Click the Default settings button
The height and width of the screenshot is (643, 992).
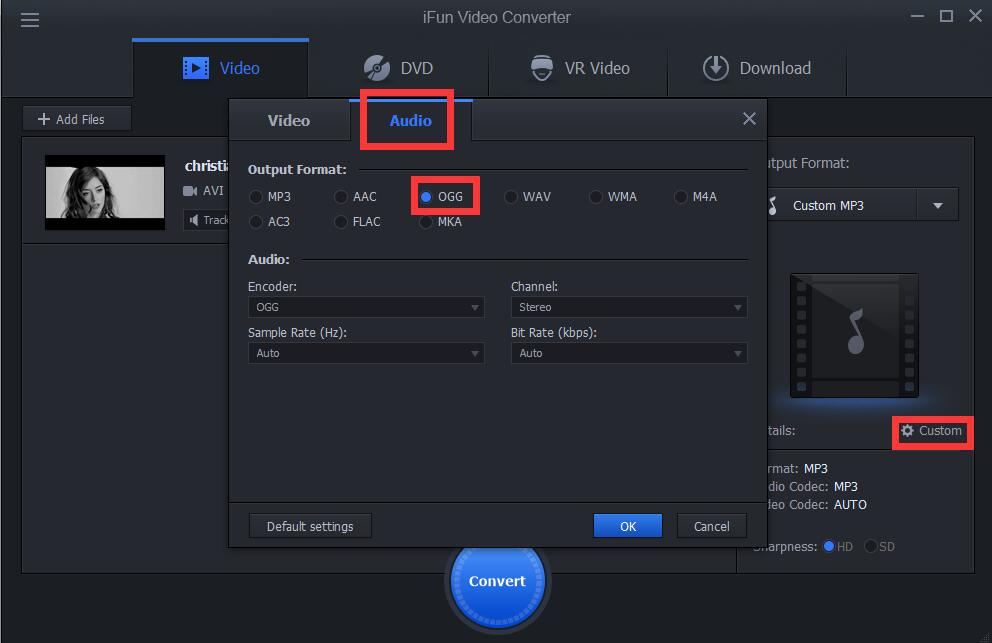(310, 526)
